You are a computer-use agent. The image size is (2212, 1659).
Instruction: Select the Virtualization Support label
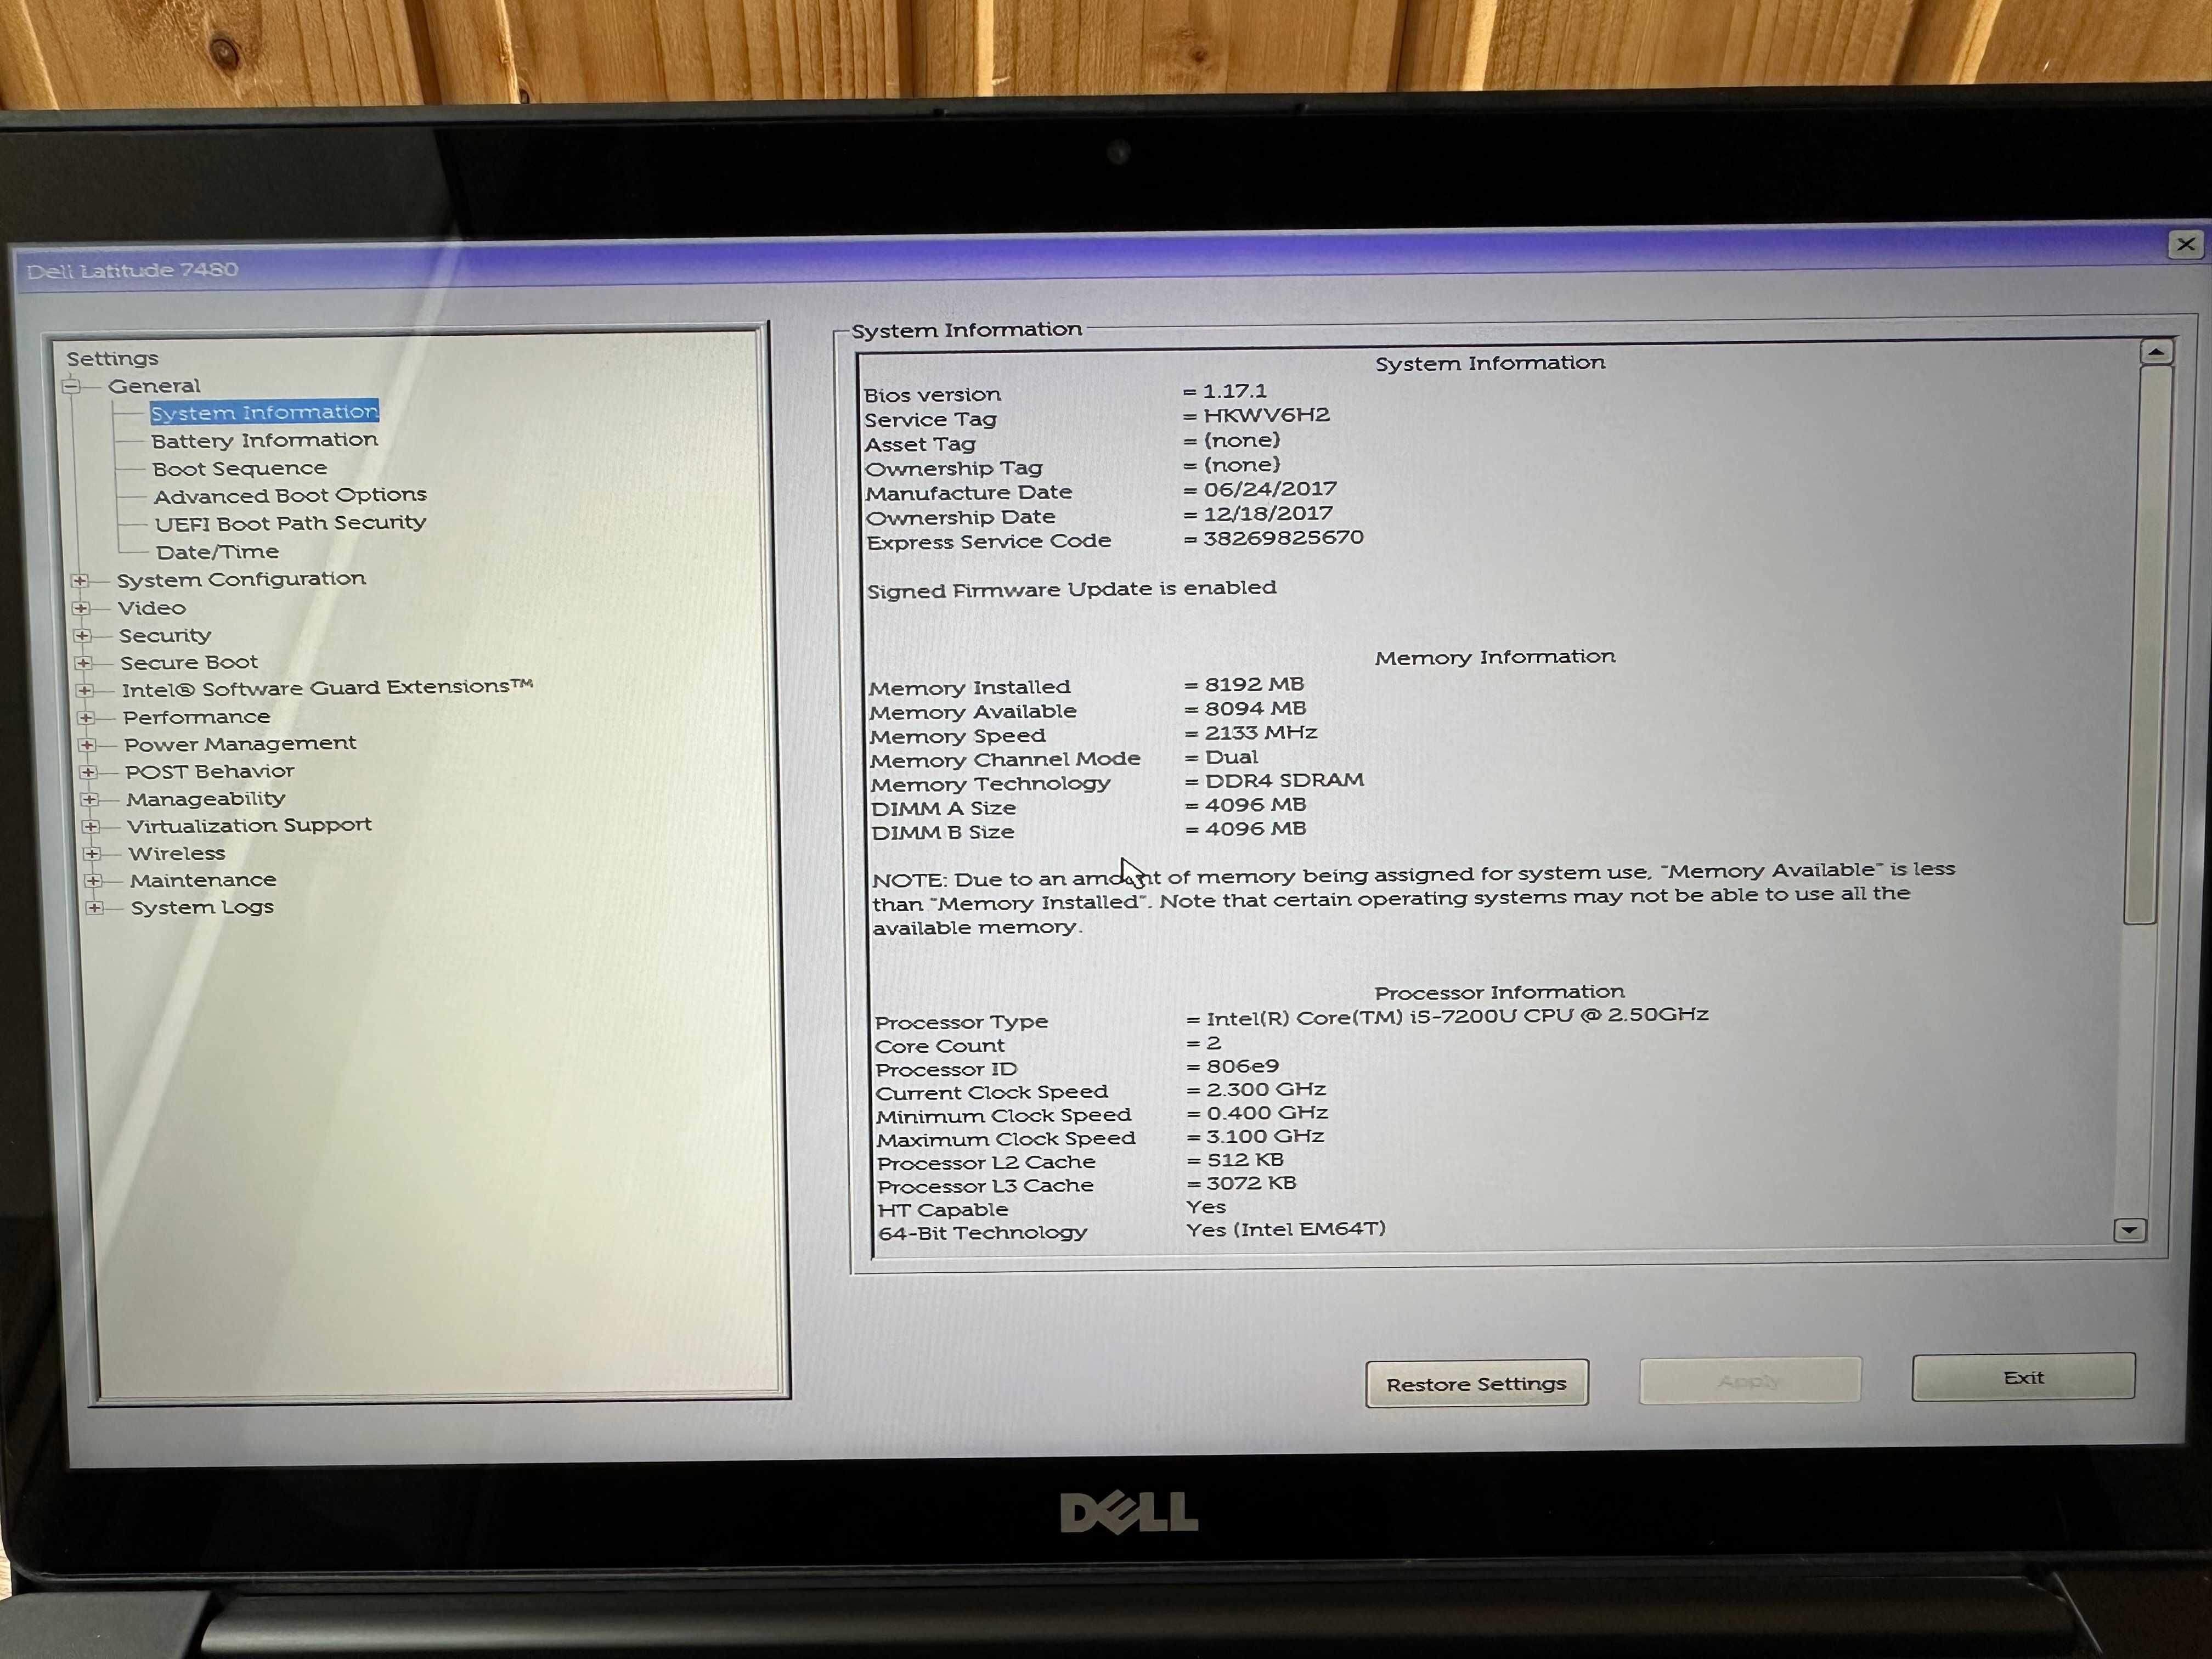[249, 825]
